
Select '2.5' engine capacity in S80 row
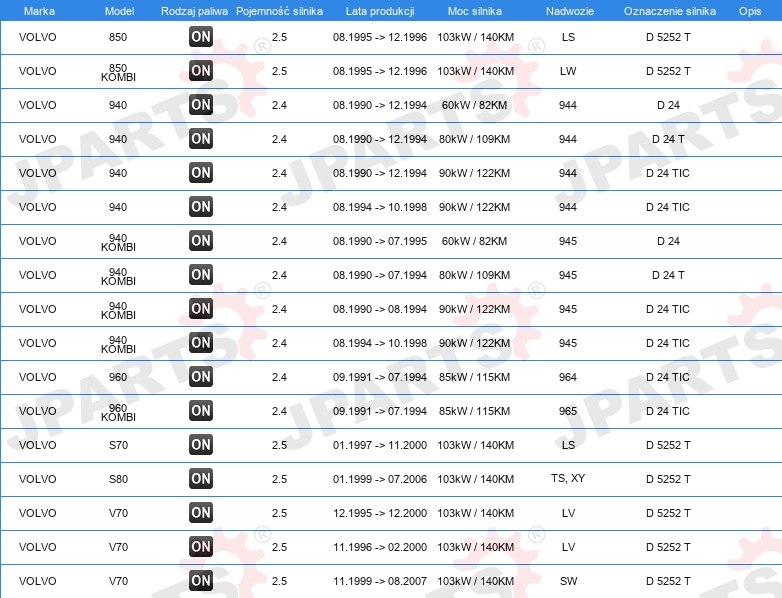[279, 479]
